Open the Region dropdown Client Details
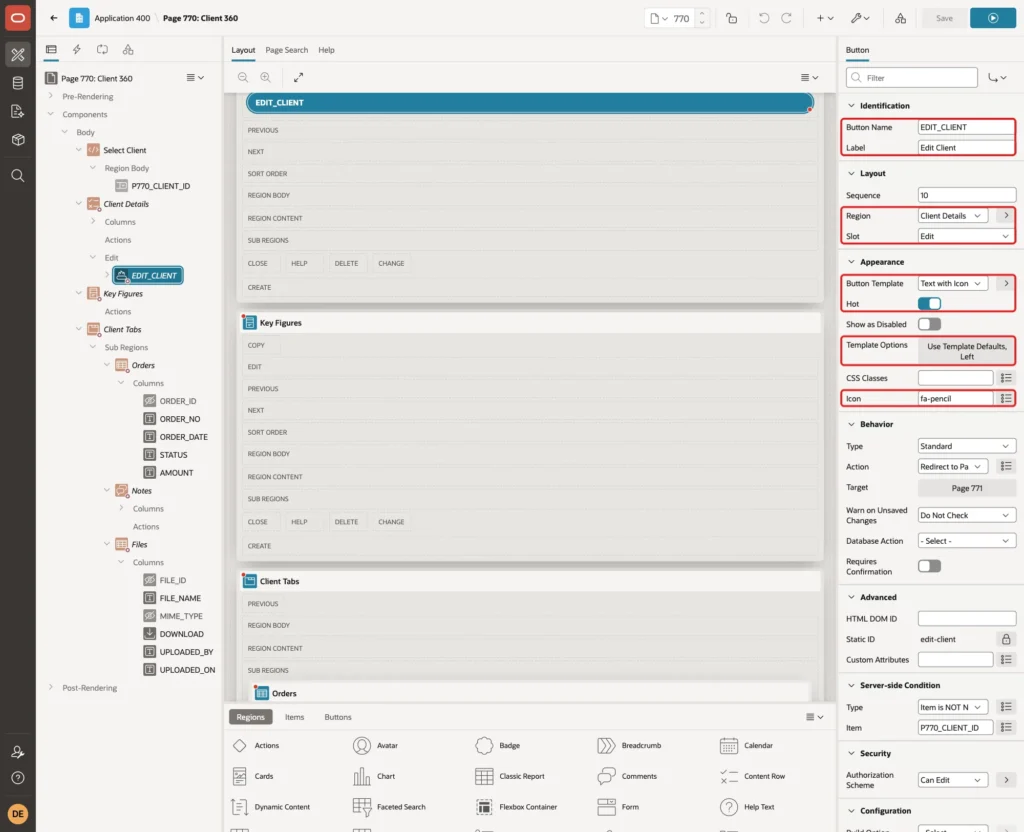This screenshot has width=1024, height=832. 952,216
